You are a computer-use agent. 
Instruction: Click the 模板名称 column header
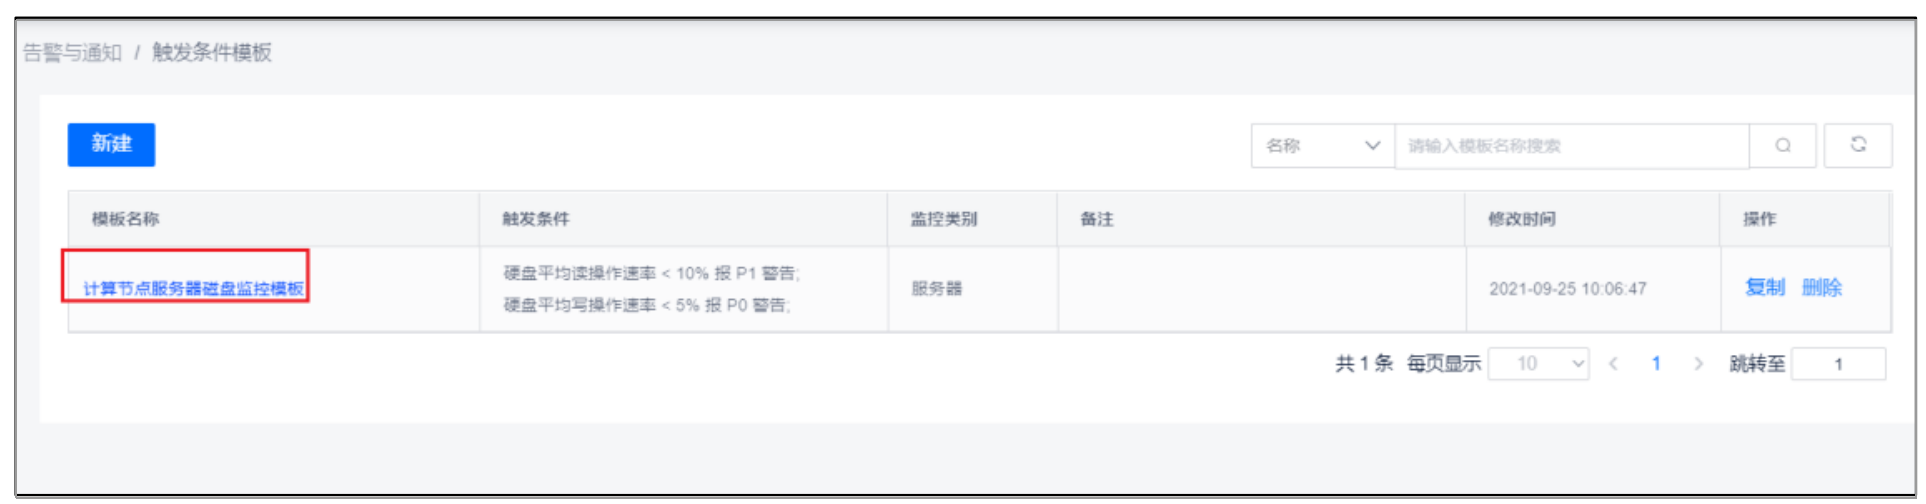(126, 219)
